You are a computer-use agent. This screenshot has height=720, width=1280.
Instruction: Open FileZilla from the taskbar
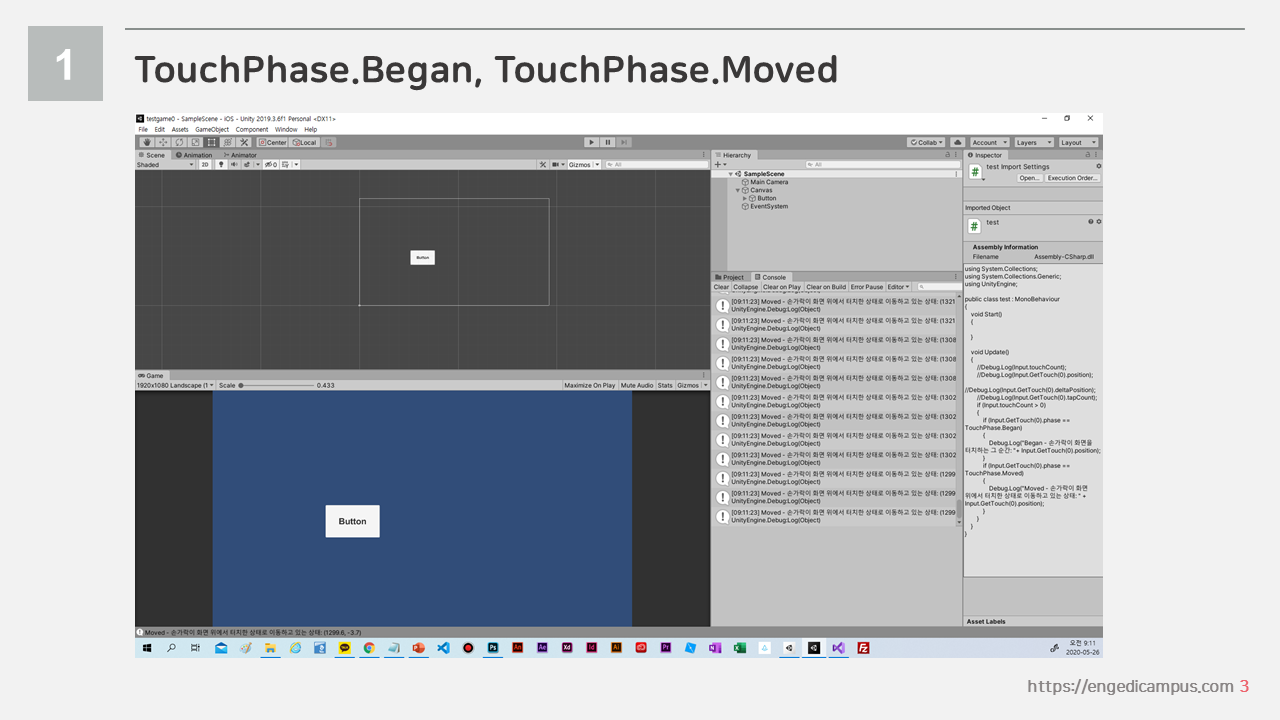point(863,648)
